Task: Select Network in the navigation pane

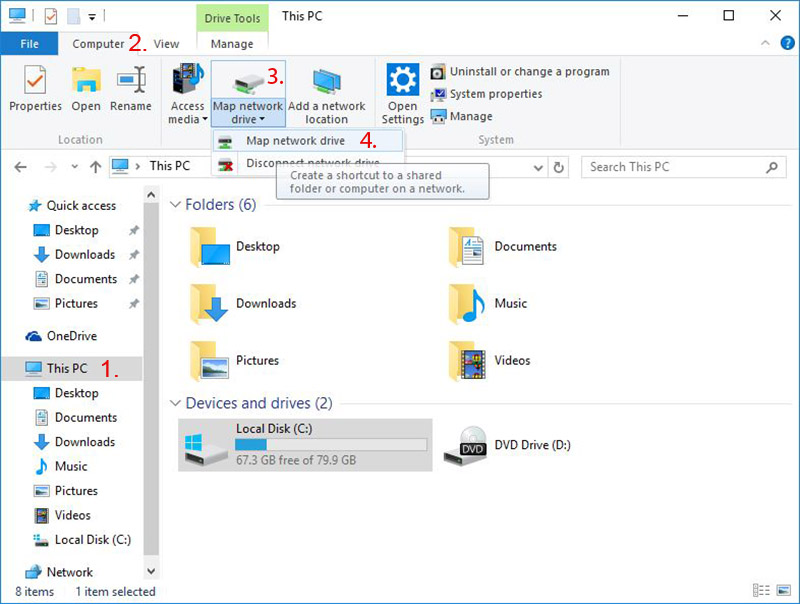Action: point(59,572)
